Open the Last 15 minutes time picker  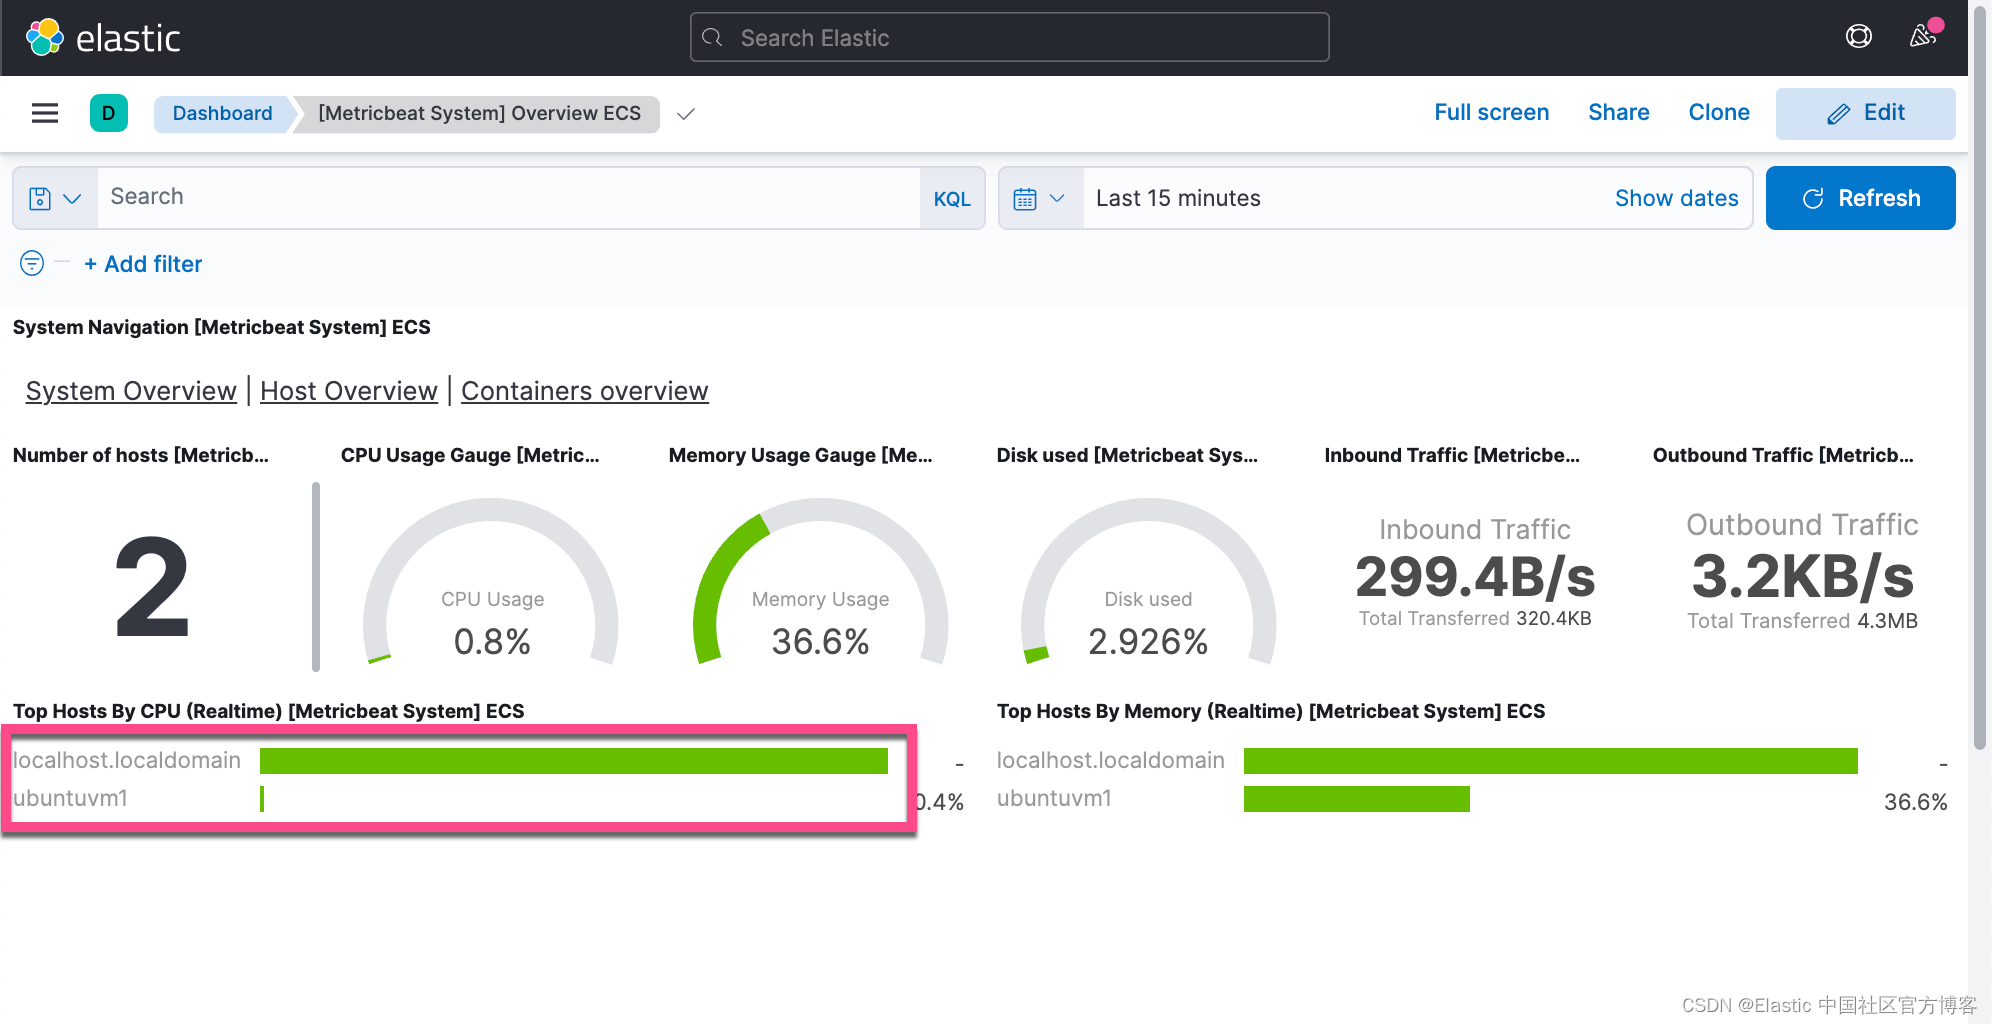(x=1178, y=198)
